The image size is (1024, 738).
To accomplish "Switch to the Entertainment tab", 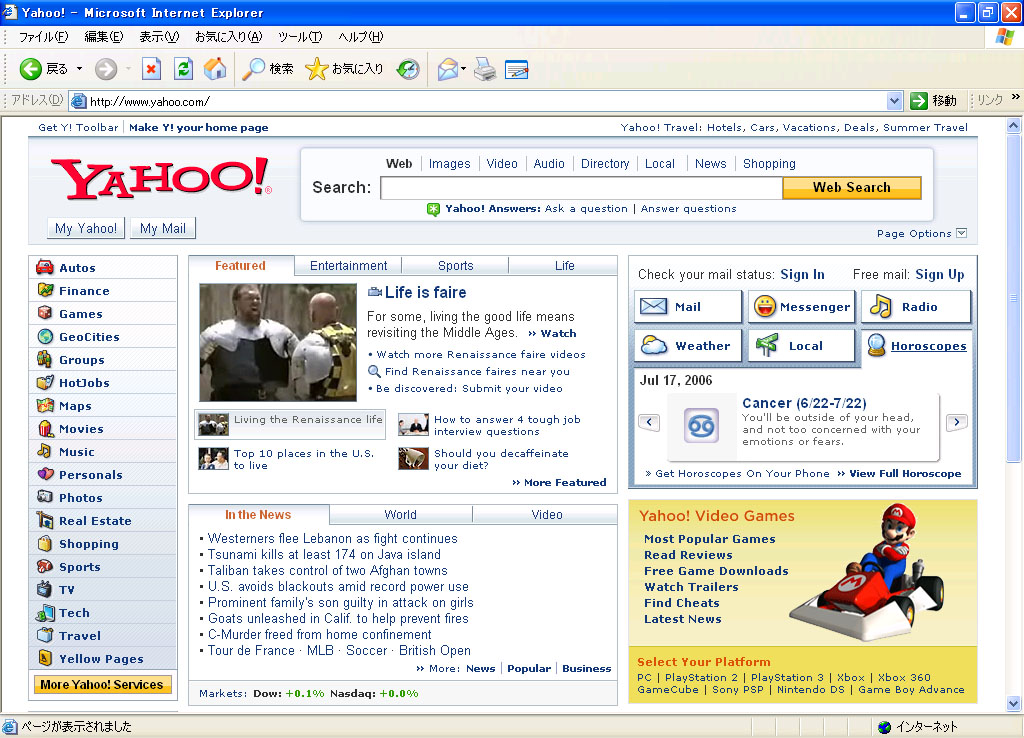I will pos(348,266).
